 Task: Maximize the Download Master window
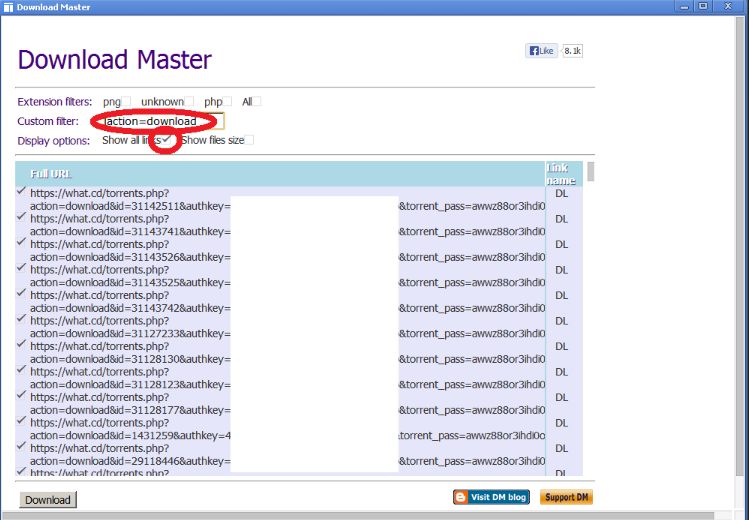[703, 7]
